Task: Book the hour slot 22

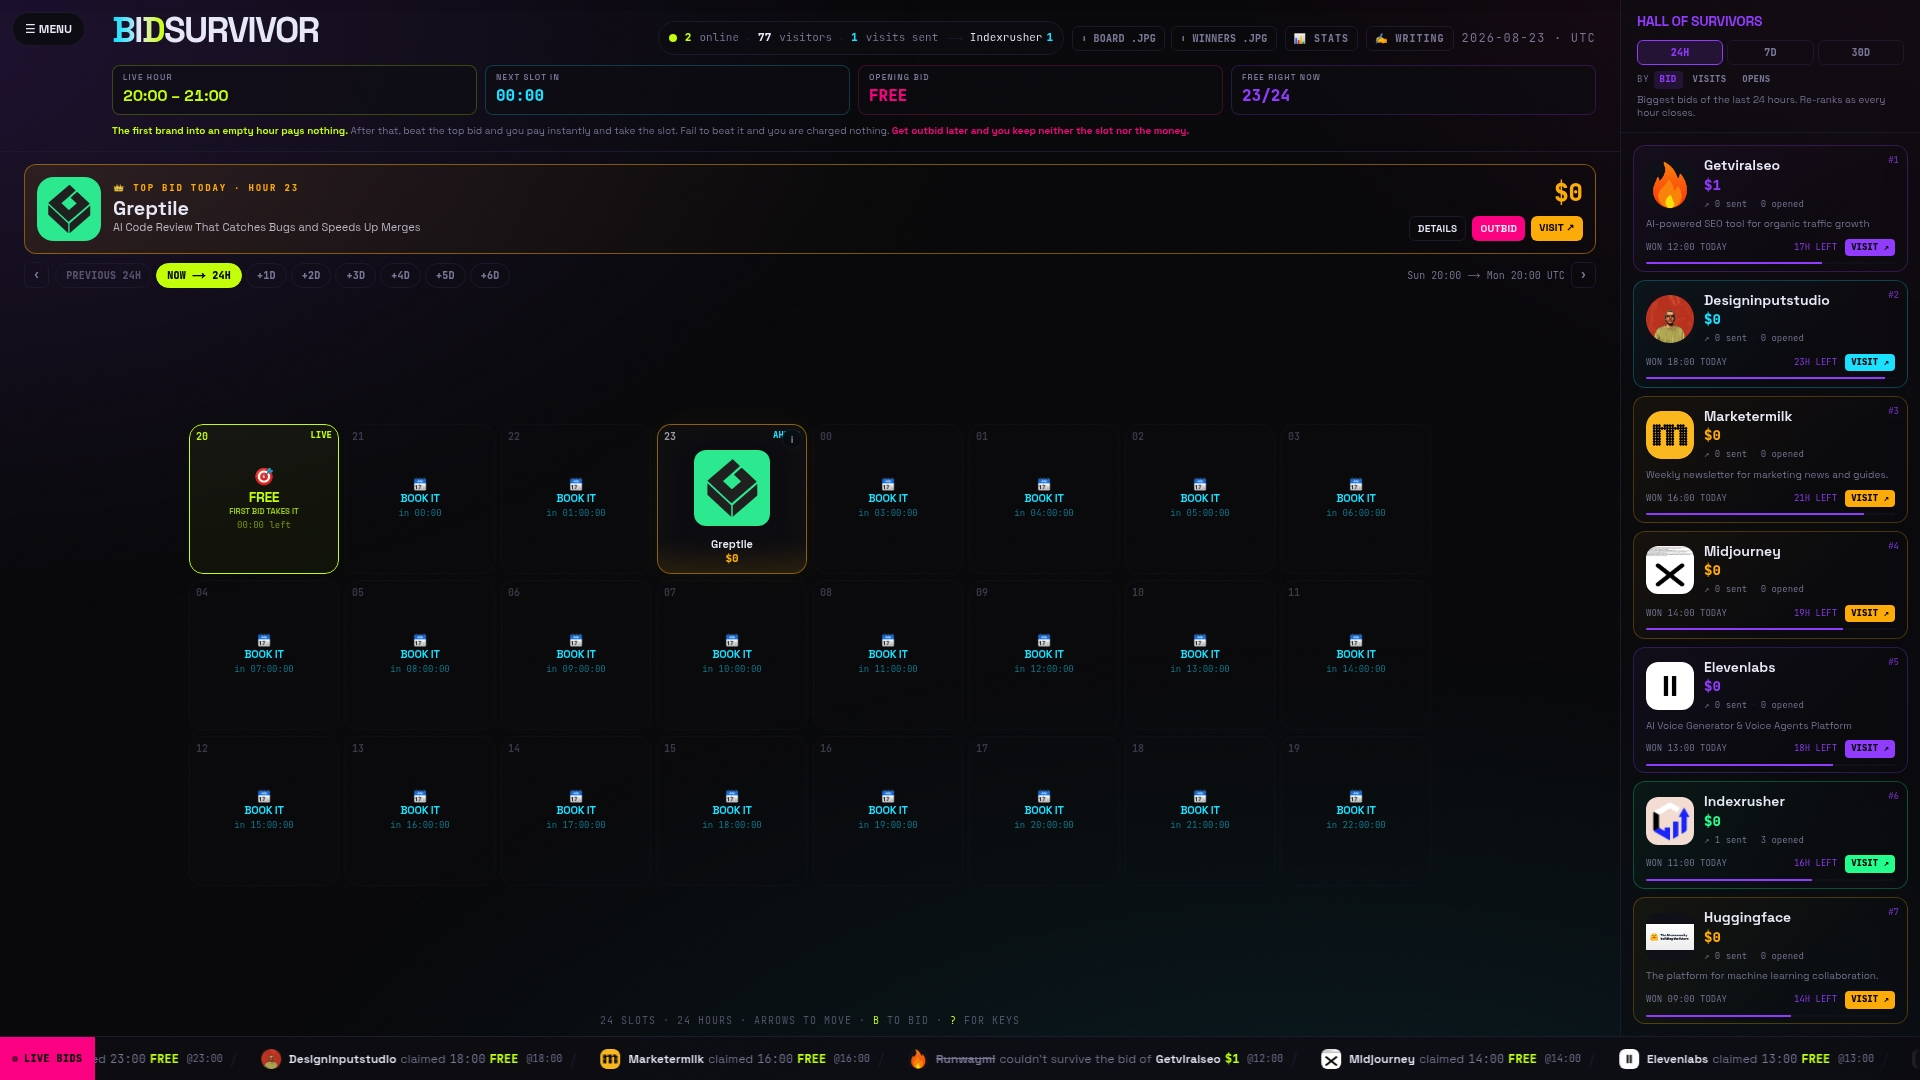Action: (576, 499)
